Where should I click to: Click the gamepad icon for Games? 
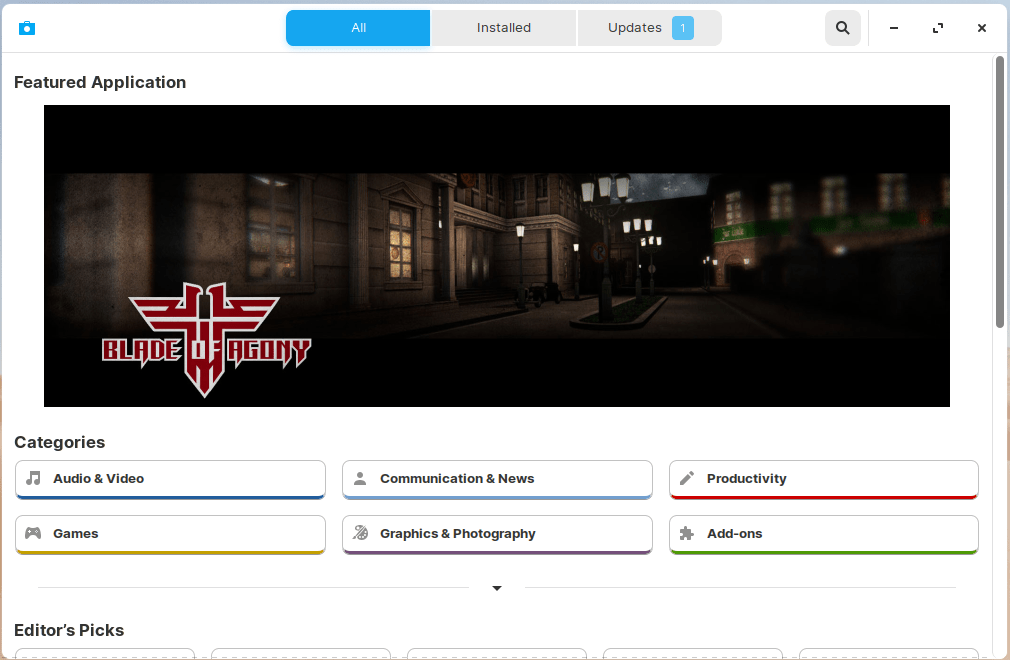[x=34, y=533]
